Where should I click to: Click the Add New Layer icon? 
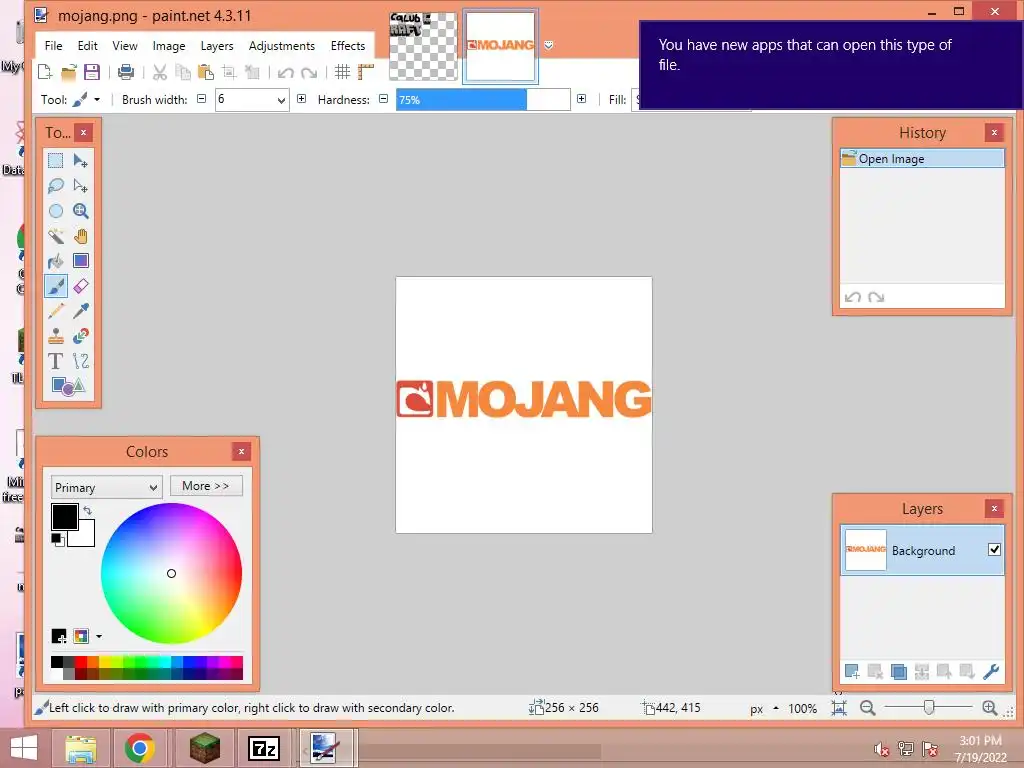coord(852,671)
